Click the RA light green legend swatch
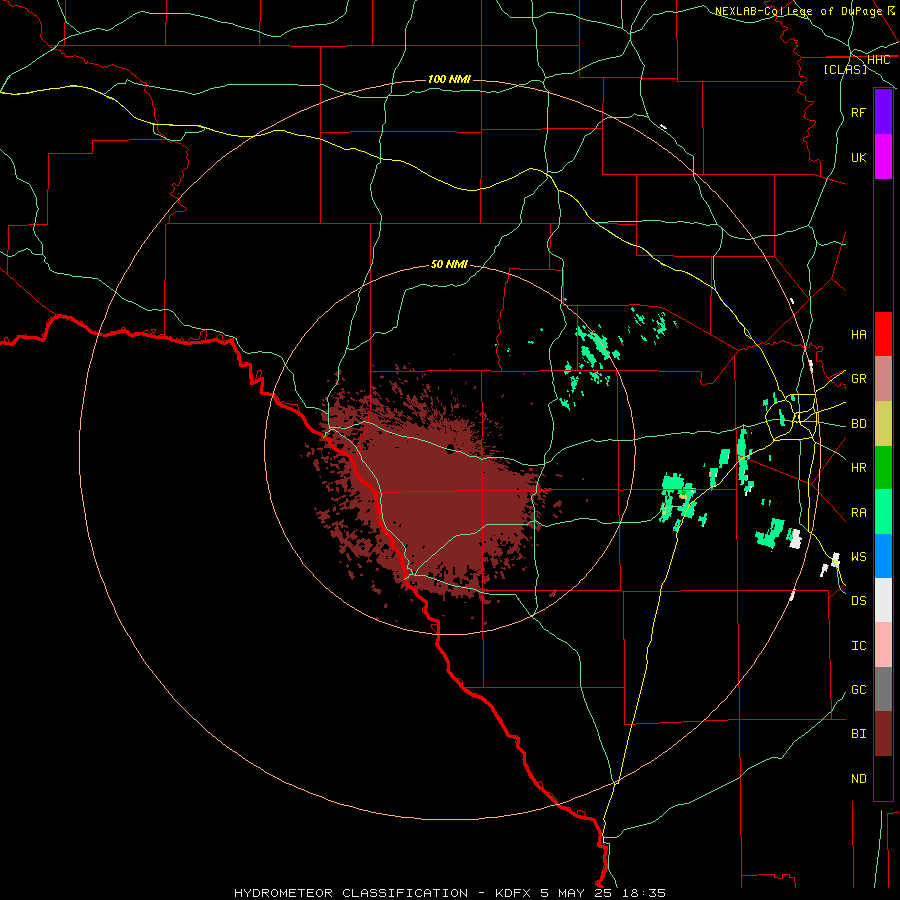 tap(883, 512)
